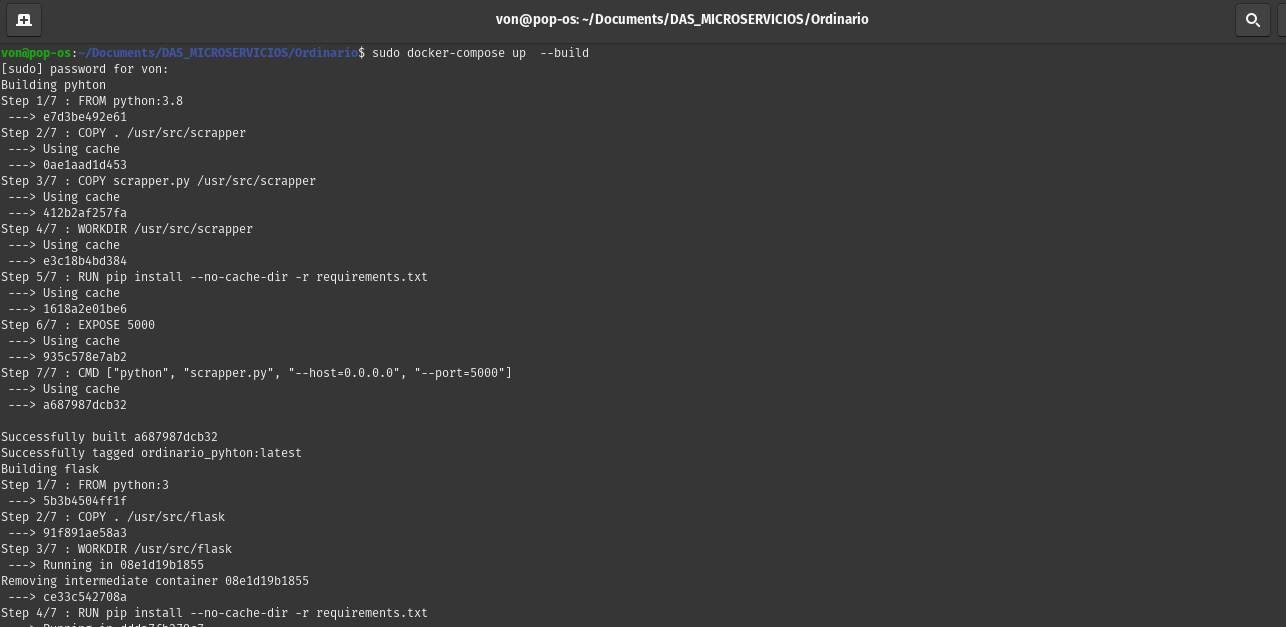Select 'Step 2/7 : COPY . /usr/src/flask' line

point(113,517)
